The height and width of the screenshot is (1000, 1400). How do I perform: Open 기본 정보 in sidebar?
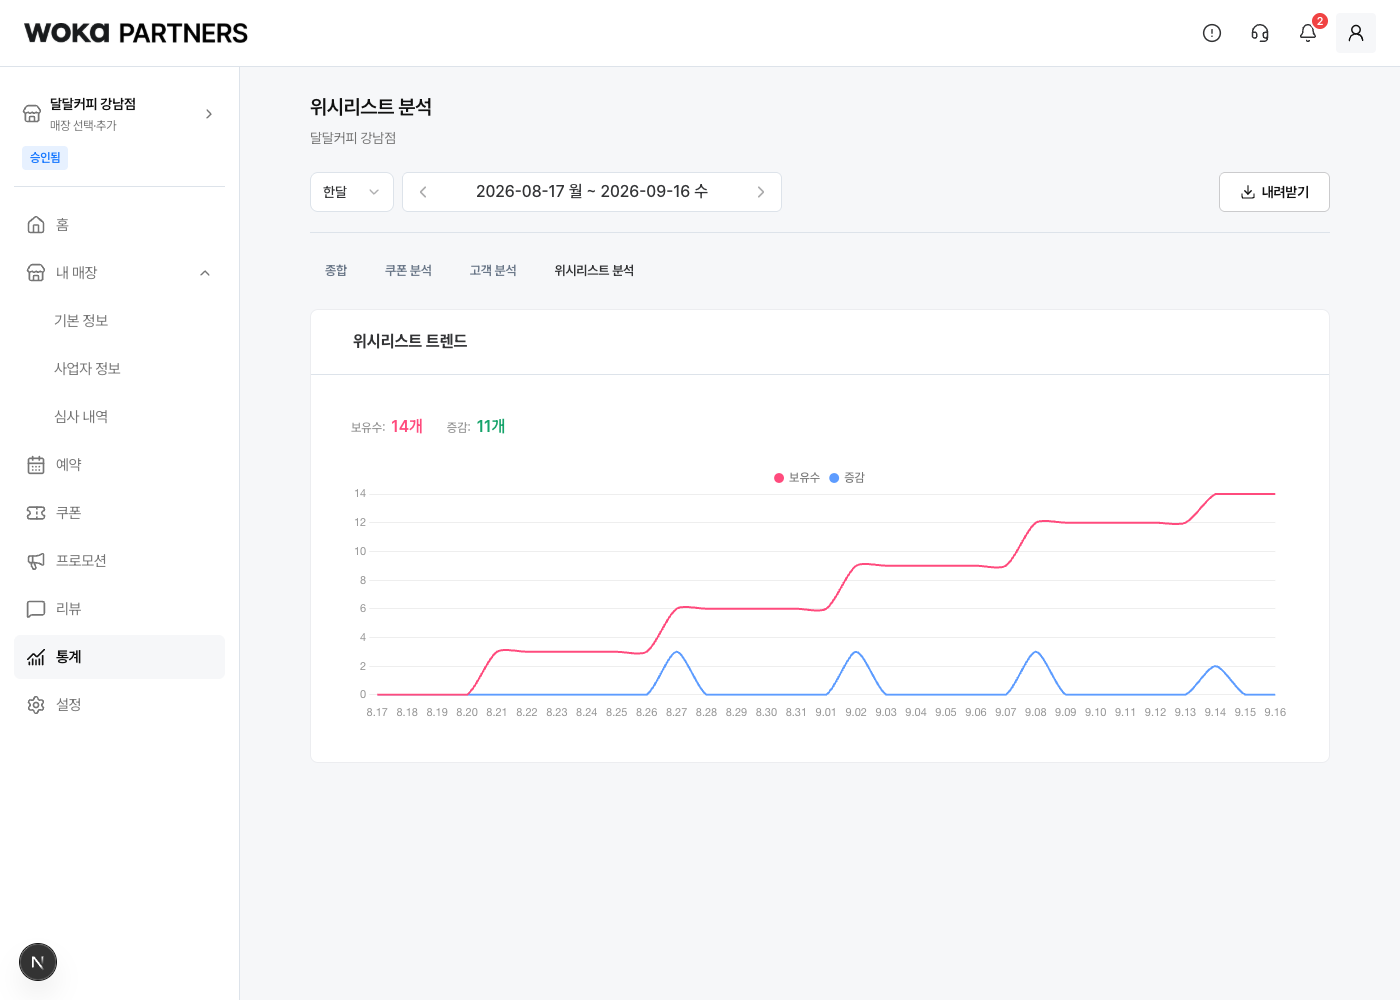(81, 321)
